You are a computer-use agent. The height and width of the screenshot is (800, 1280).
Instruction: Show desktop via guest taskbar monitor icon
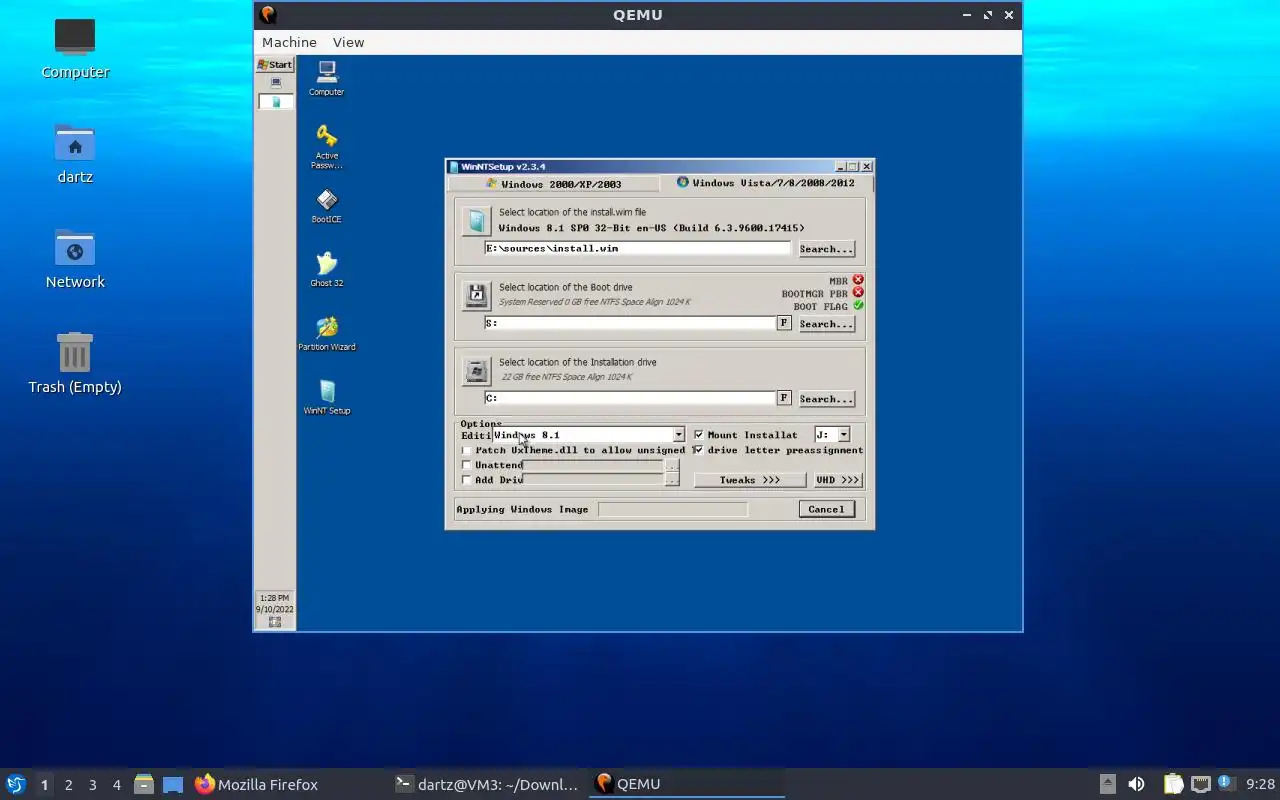pyautogui.click(x=276, y=83)
